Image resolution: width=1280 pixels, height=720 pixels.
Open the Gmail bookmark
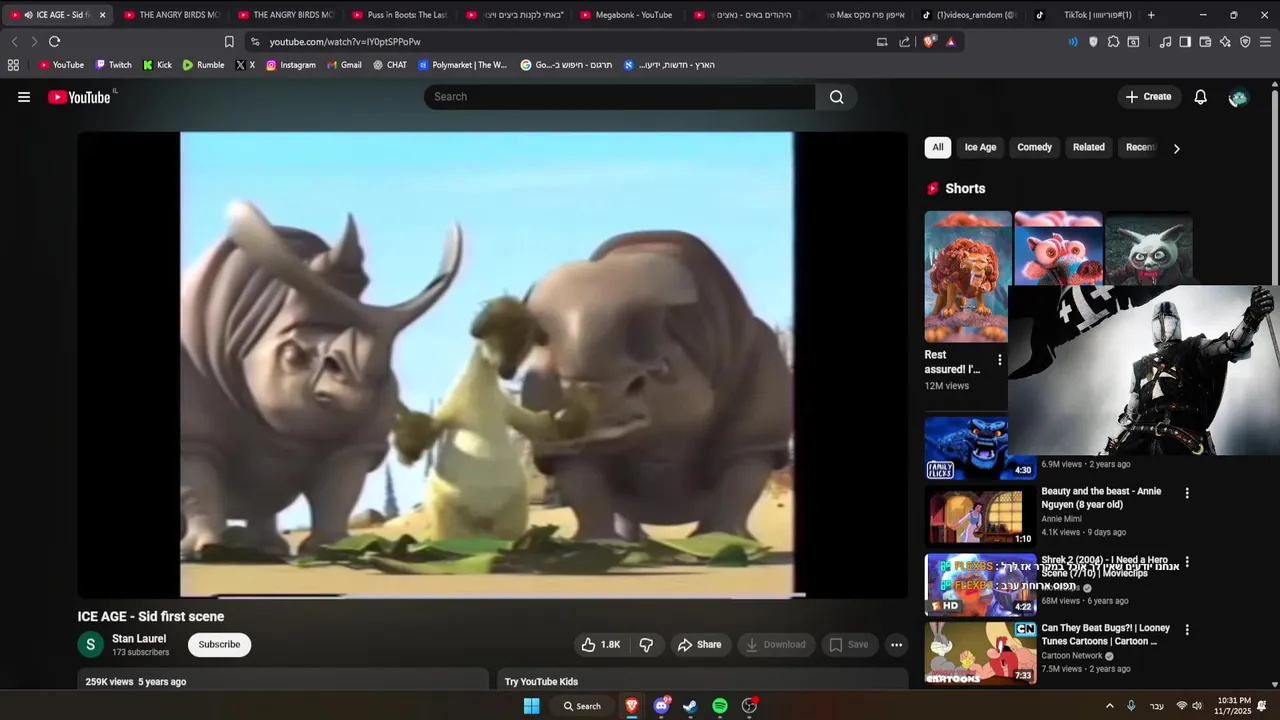pyautogui.click(x=344, y=65)
